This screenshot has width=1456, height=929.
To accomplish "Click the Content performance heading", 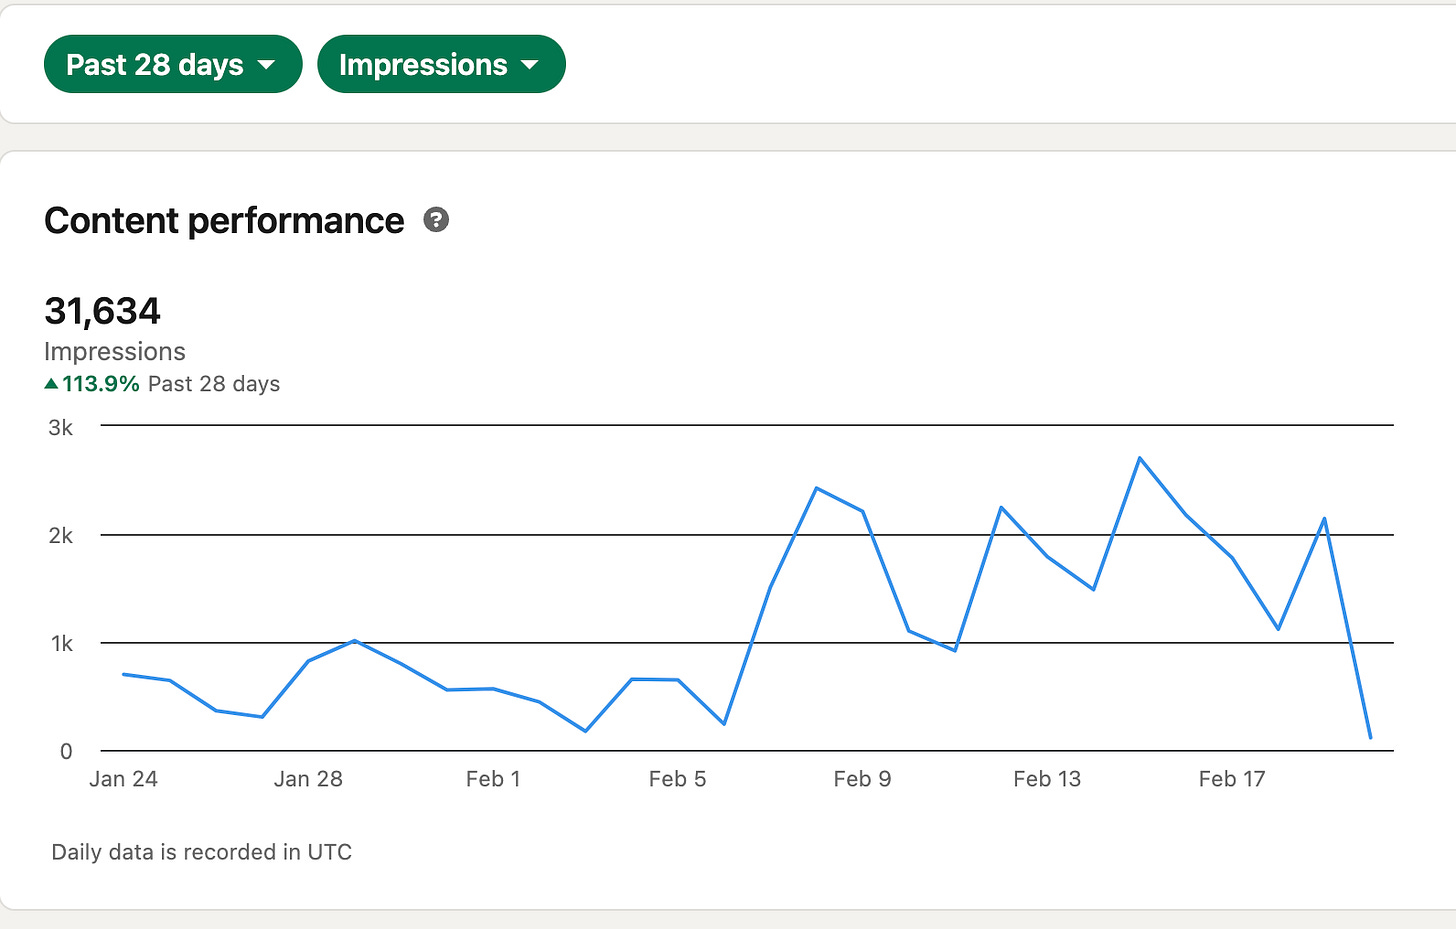I will (x=224, y=221).
